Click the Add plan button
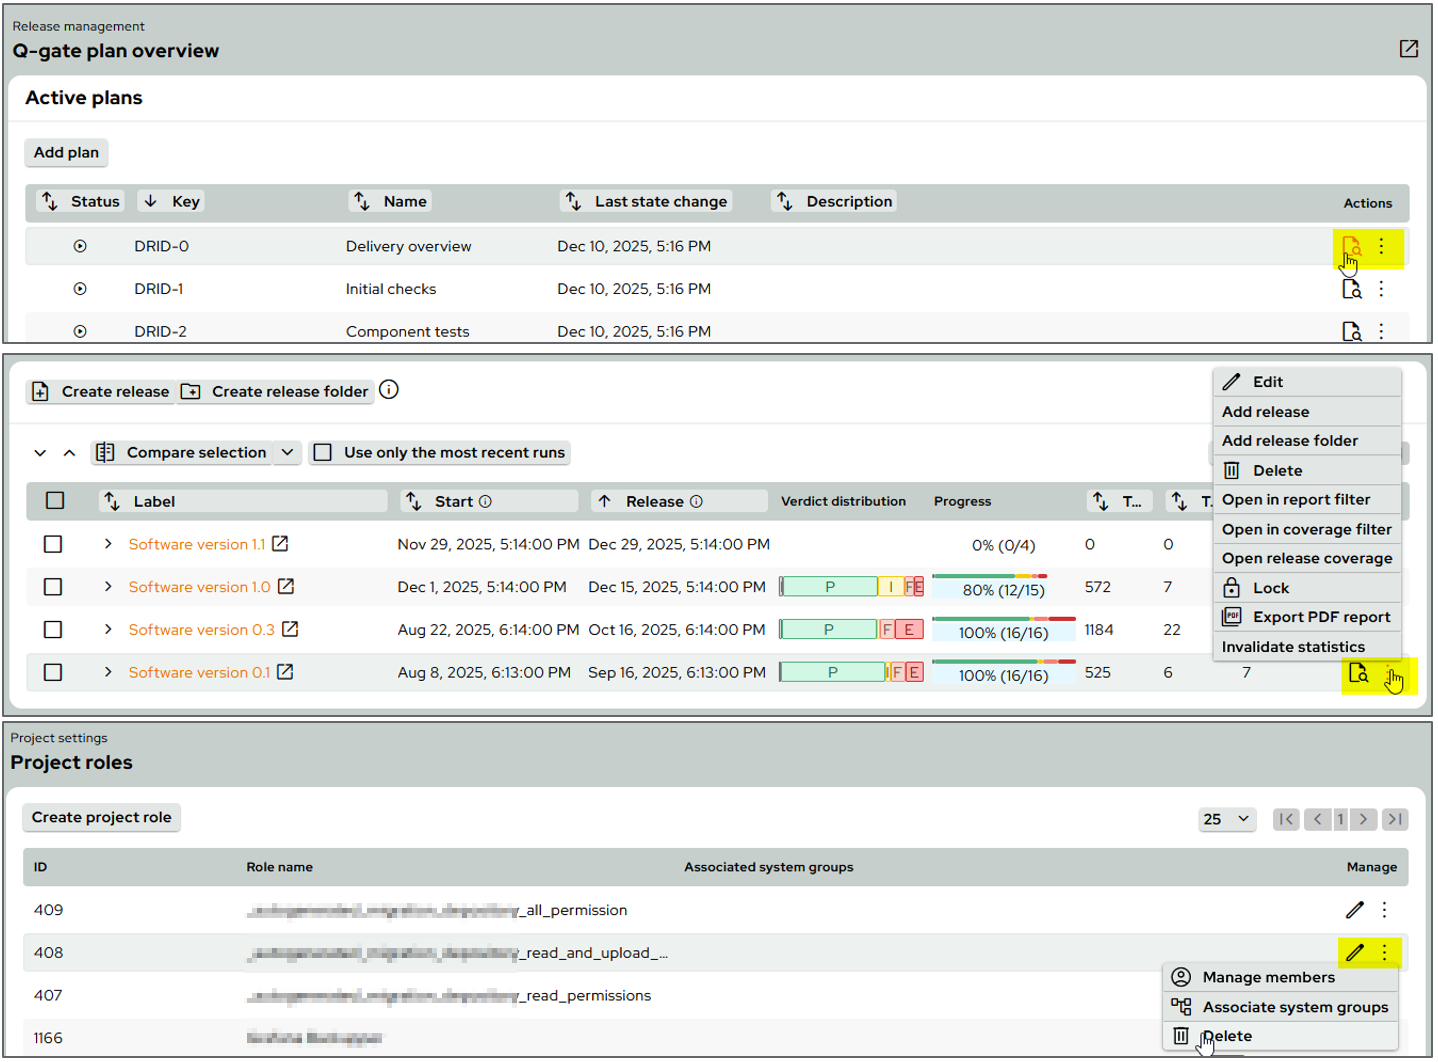 pyautogui.click(x=66, y=153)
